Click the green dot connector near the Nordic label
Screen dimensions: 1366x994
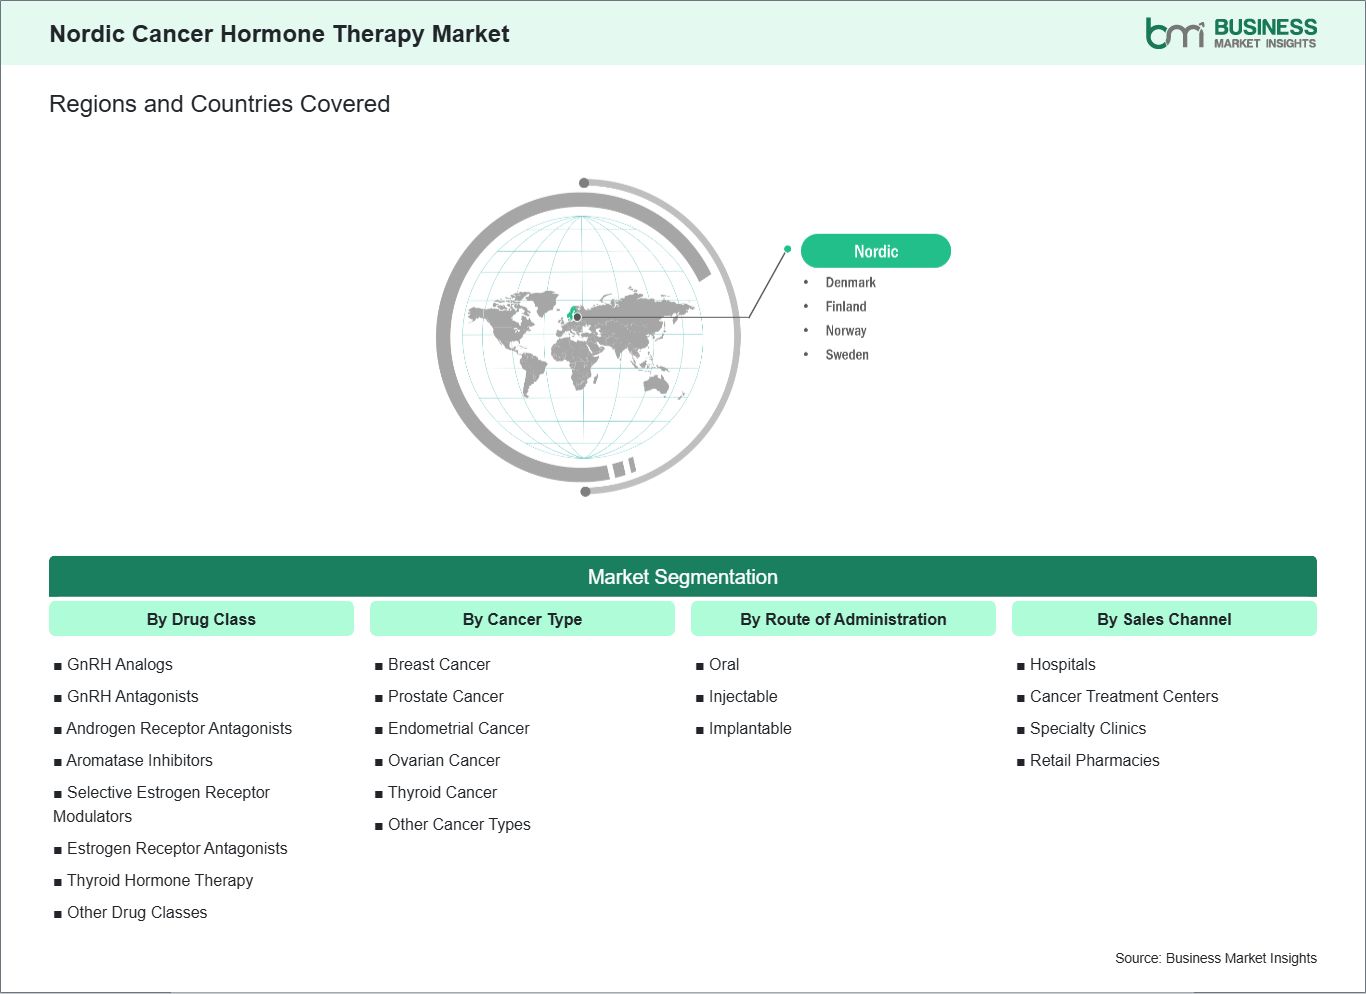(789, 248)
